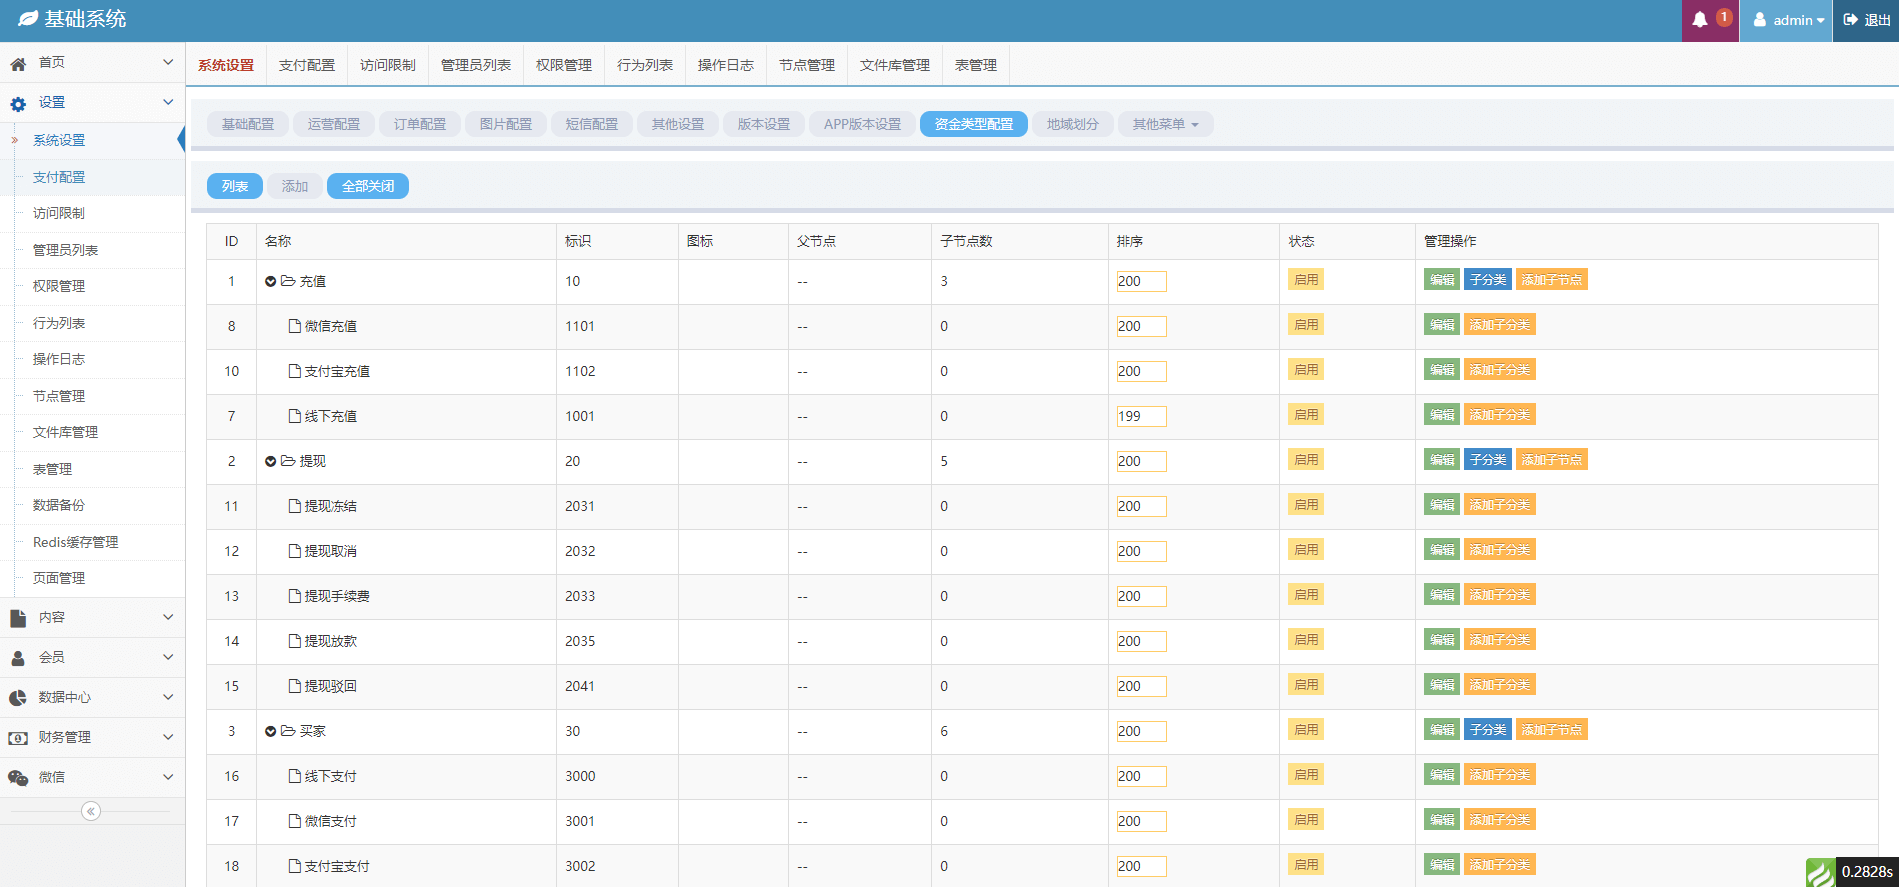Open the admin user dropdown

1790,20
